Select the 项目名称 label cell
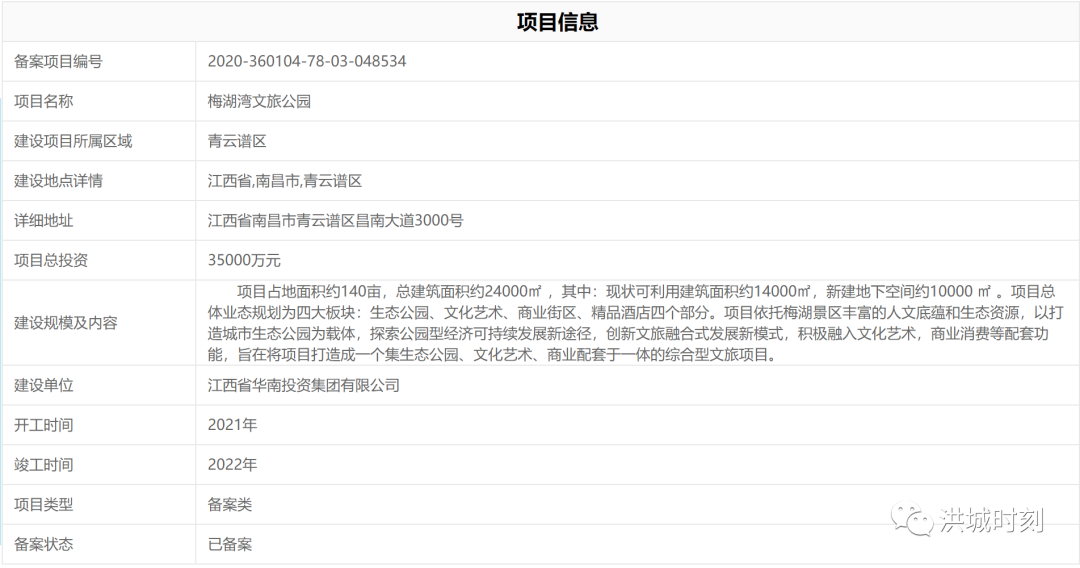Screen dimensions: 1080x568 pyautogui.click(x=43, y=101)
